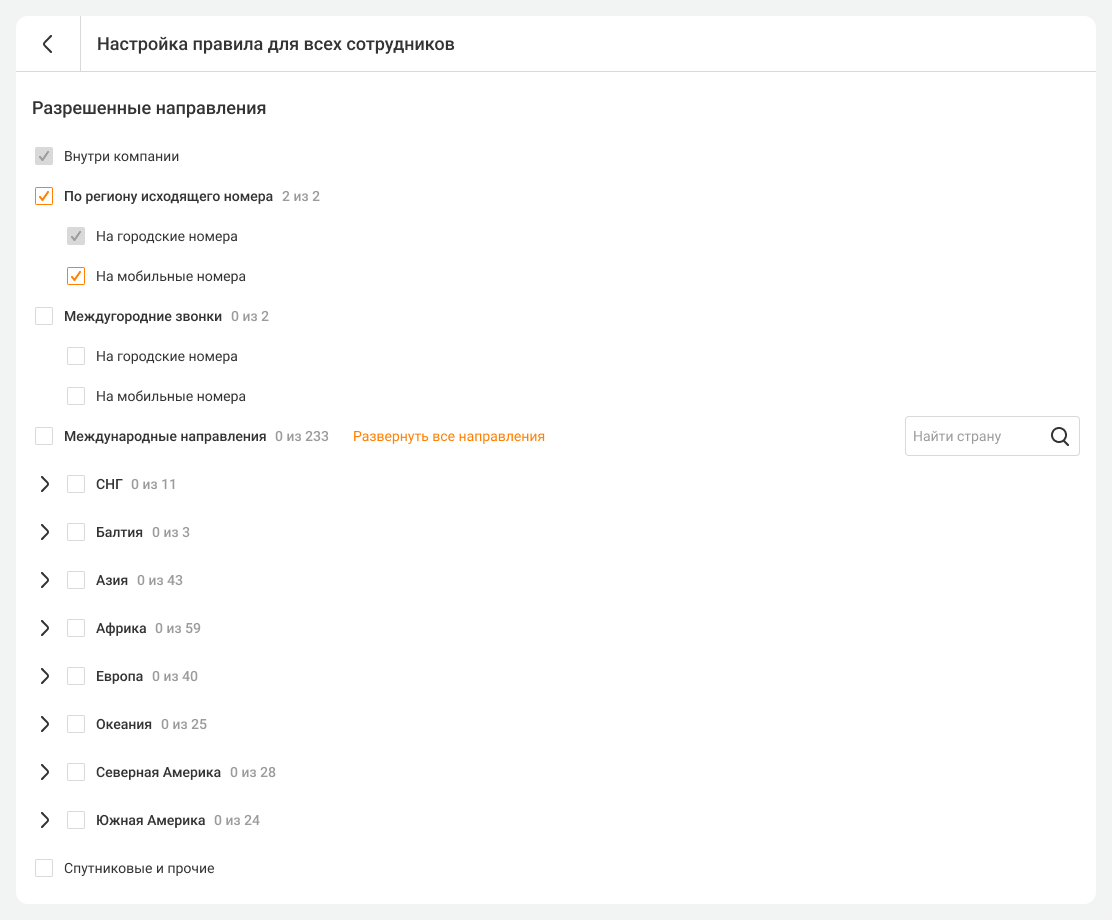The height and width of the screenshot is (920, 1112).
Task: Uncheck По региону исходящего номера checkbox
Action: (x=44, y=196)
